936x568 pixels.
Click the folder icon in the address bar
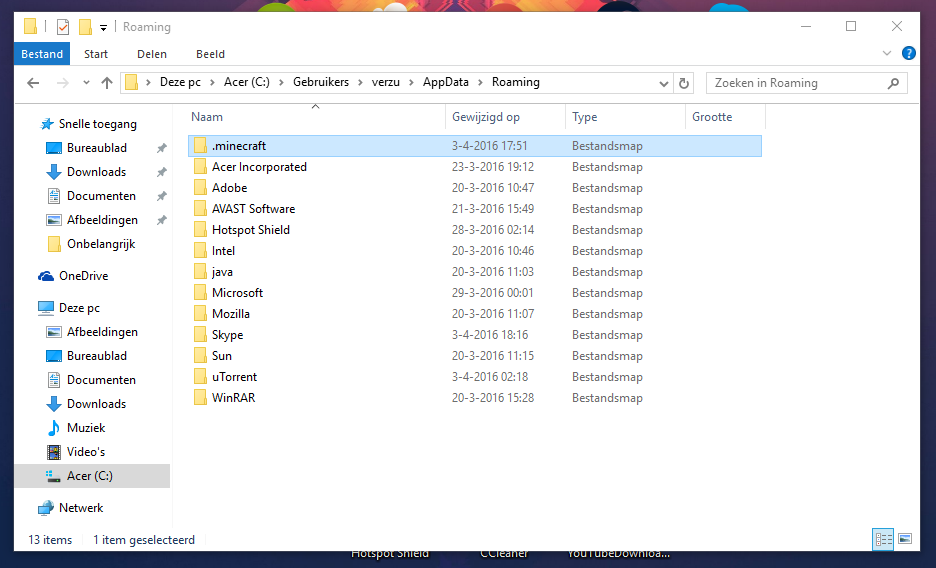click(132, 82)
